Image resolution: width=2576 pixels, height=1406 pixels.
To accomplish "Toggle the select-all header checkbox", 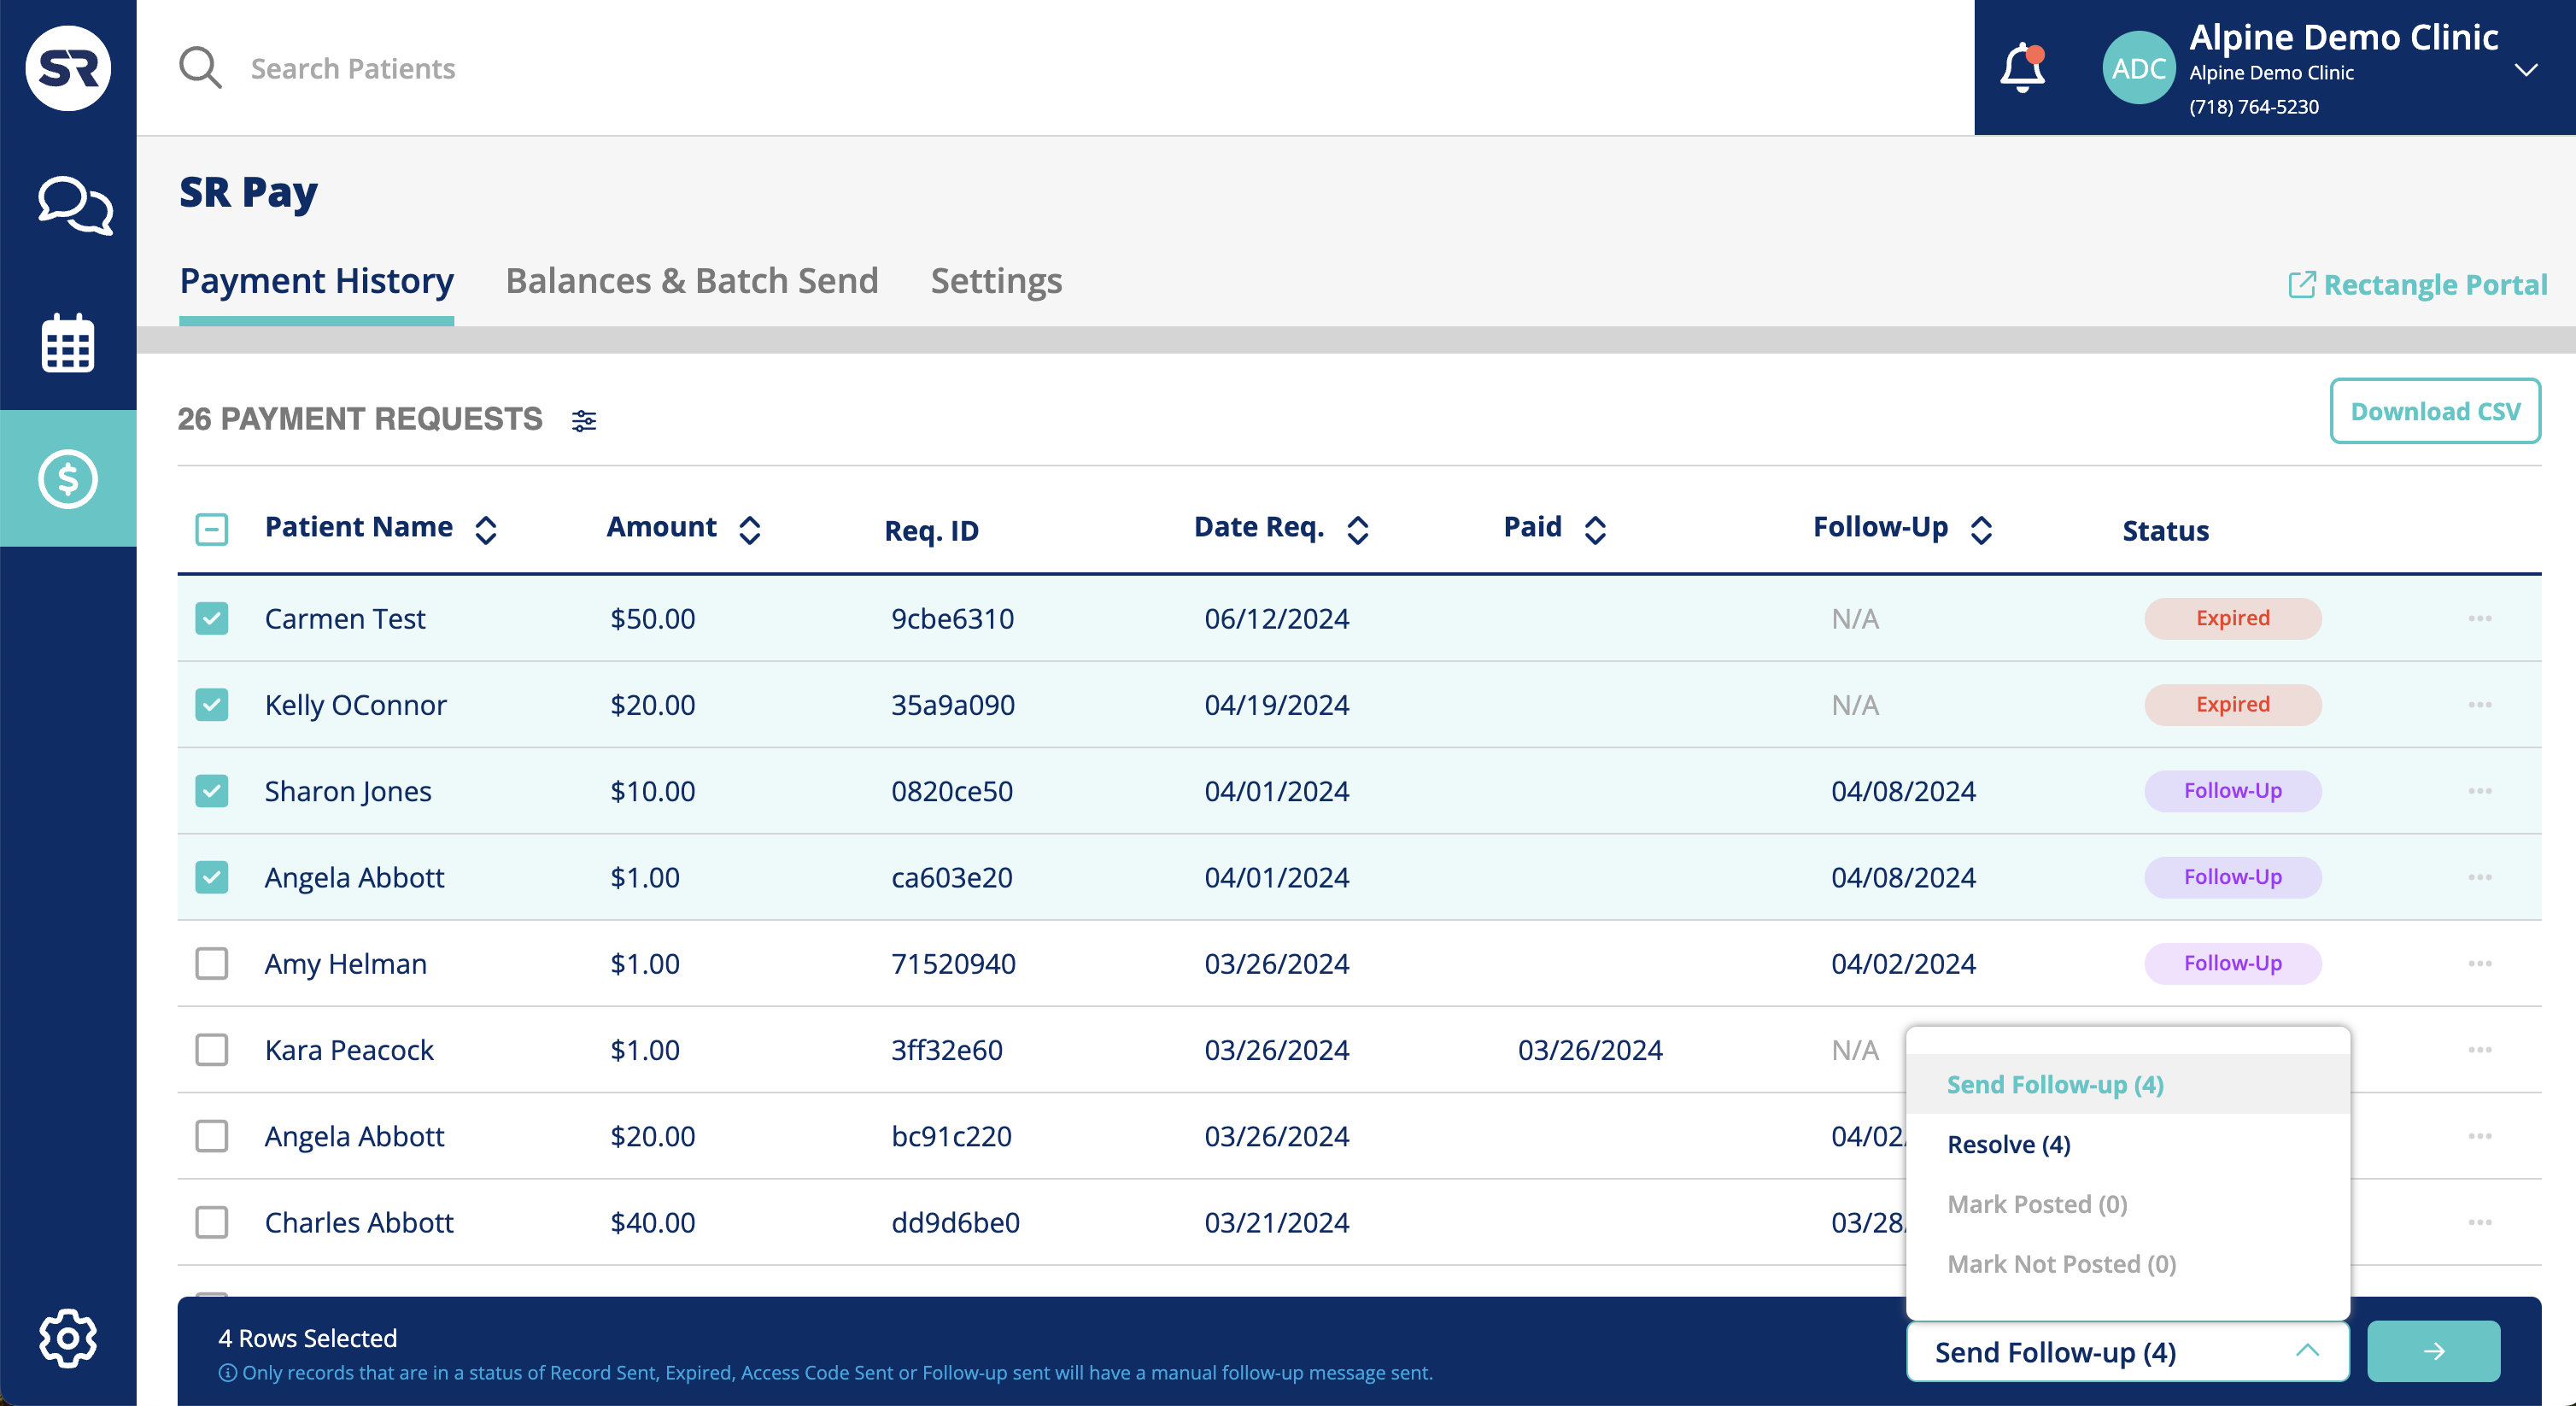I will pos(212,529).
